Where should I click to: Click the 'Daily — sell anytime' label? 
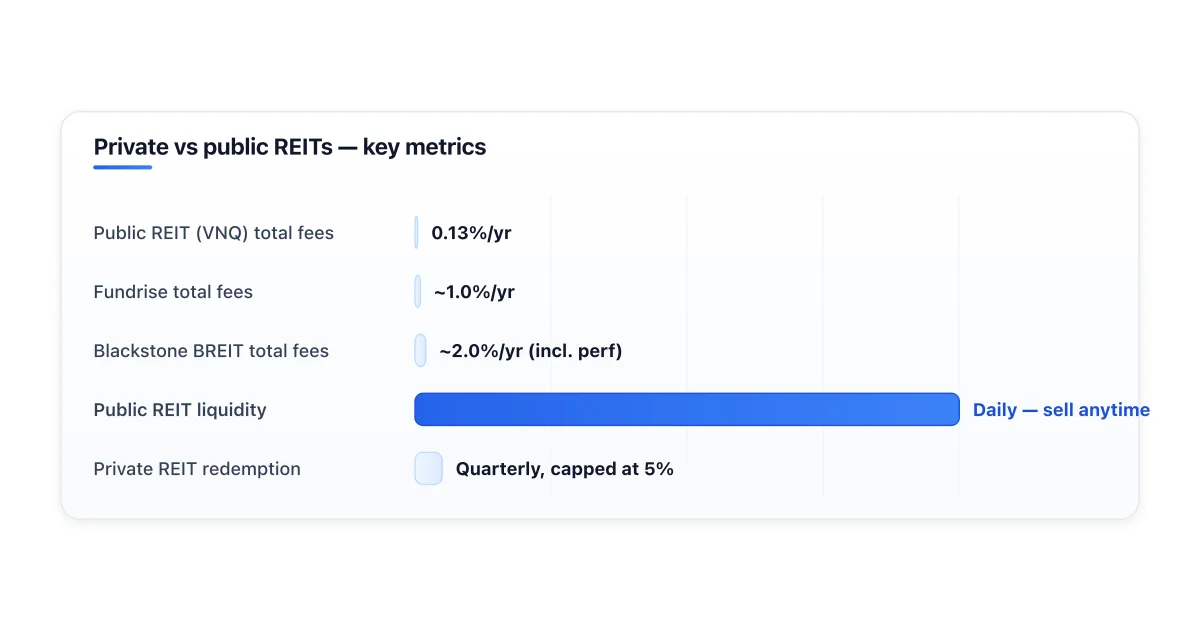pos(1061,410)
